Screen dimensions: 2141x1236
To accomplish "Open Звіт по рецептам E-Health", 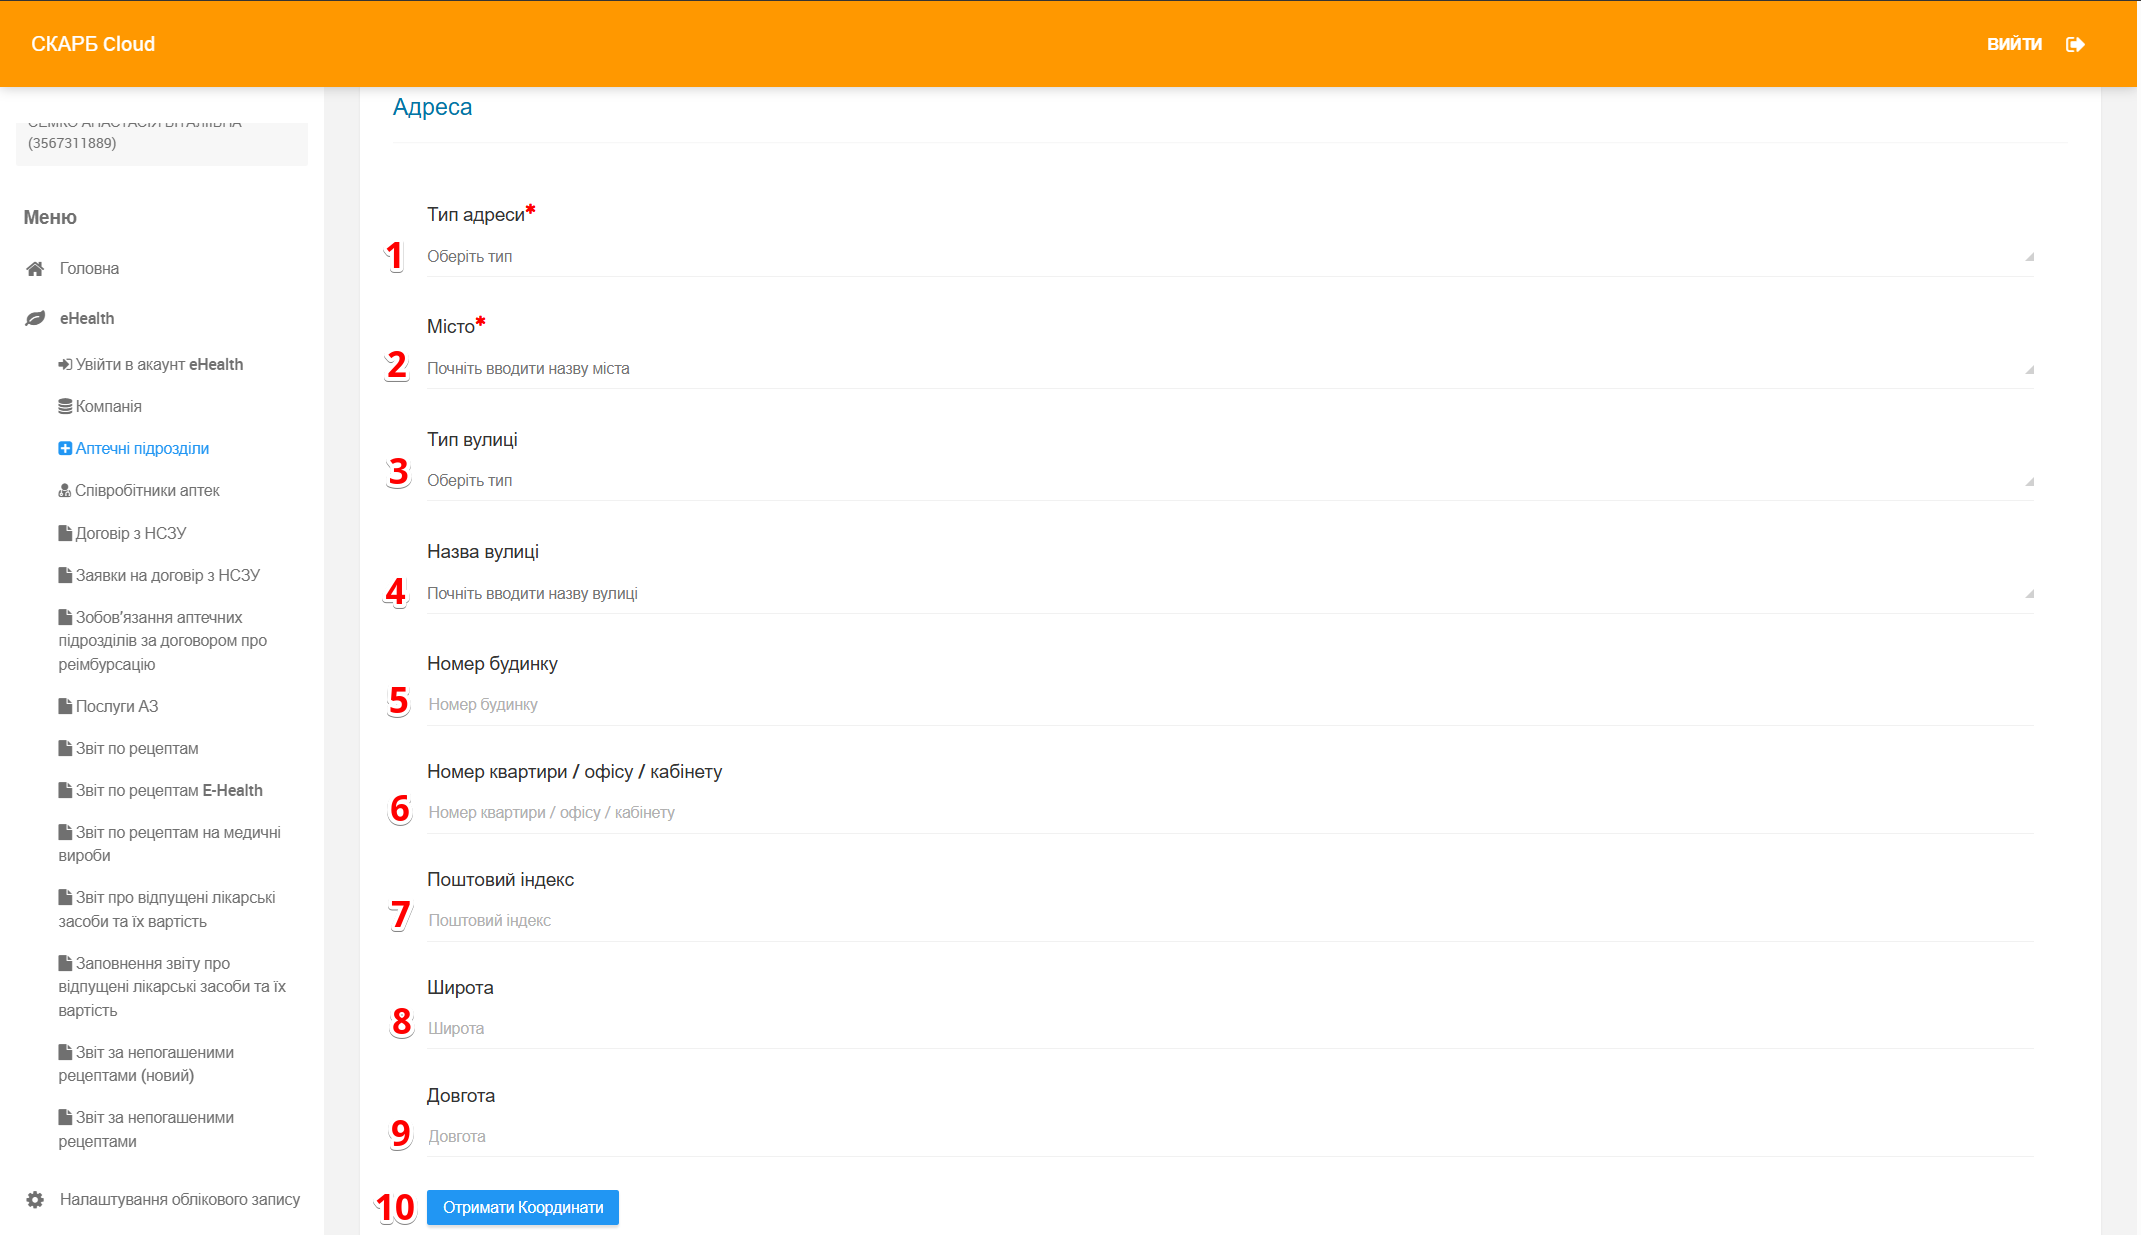I will tap(168, 790).
